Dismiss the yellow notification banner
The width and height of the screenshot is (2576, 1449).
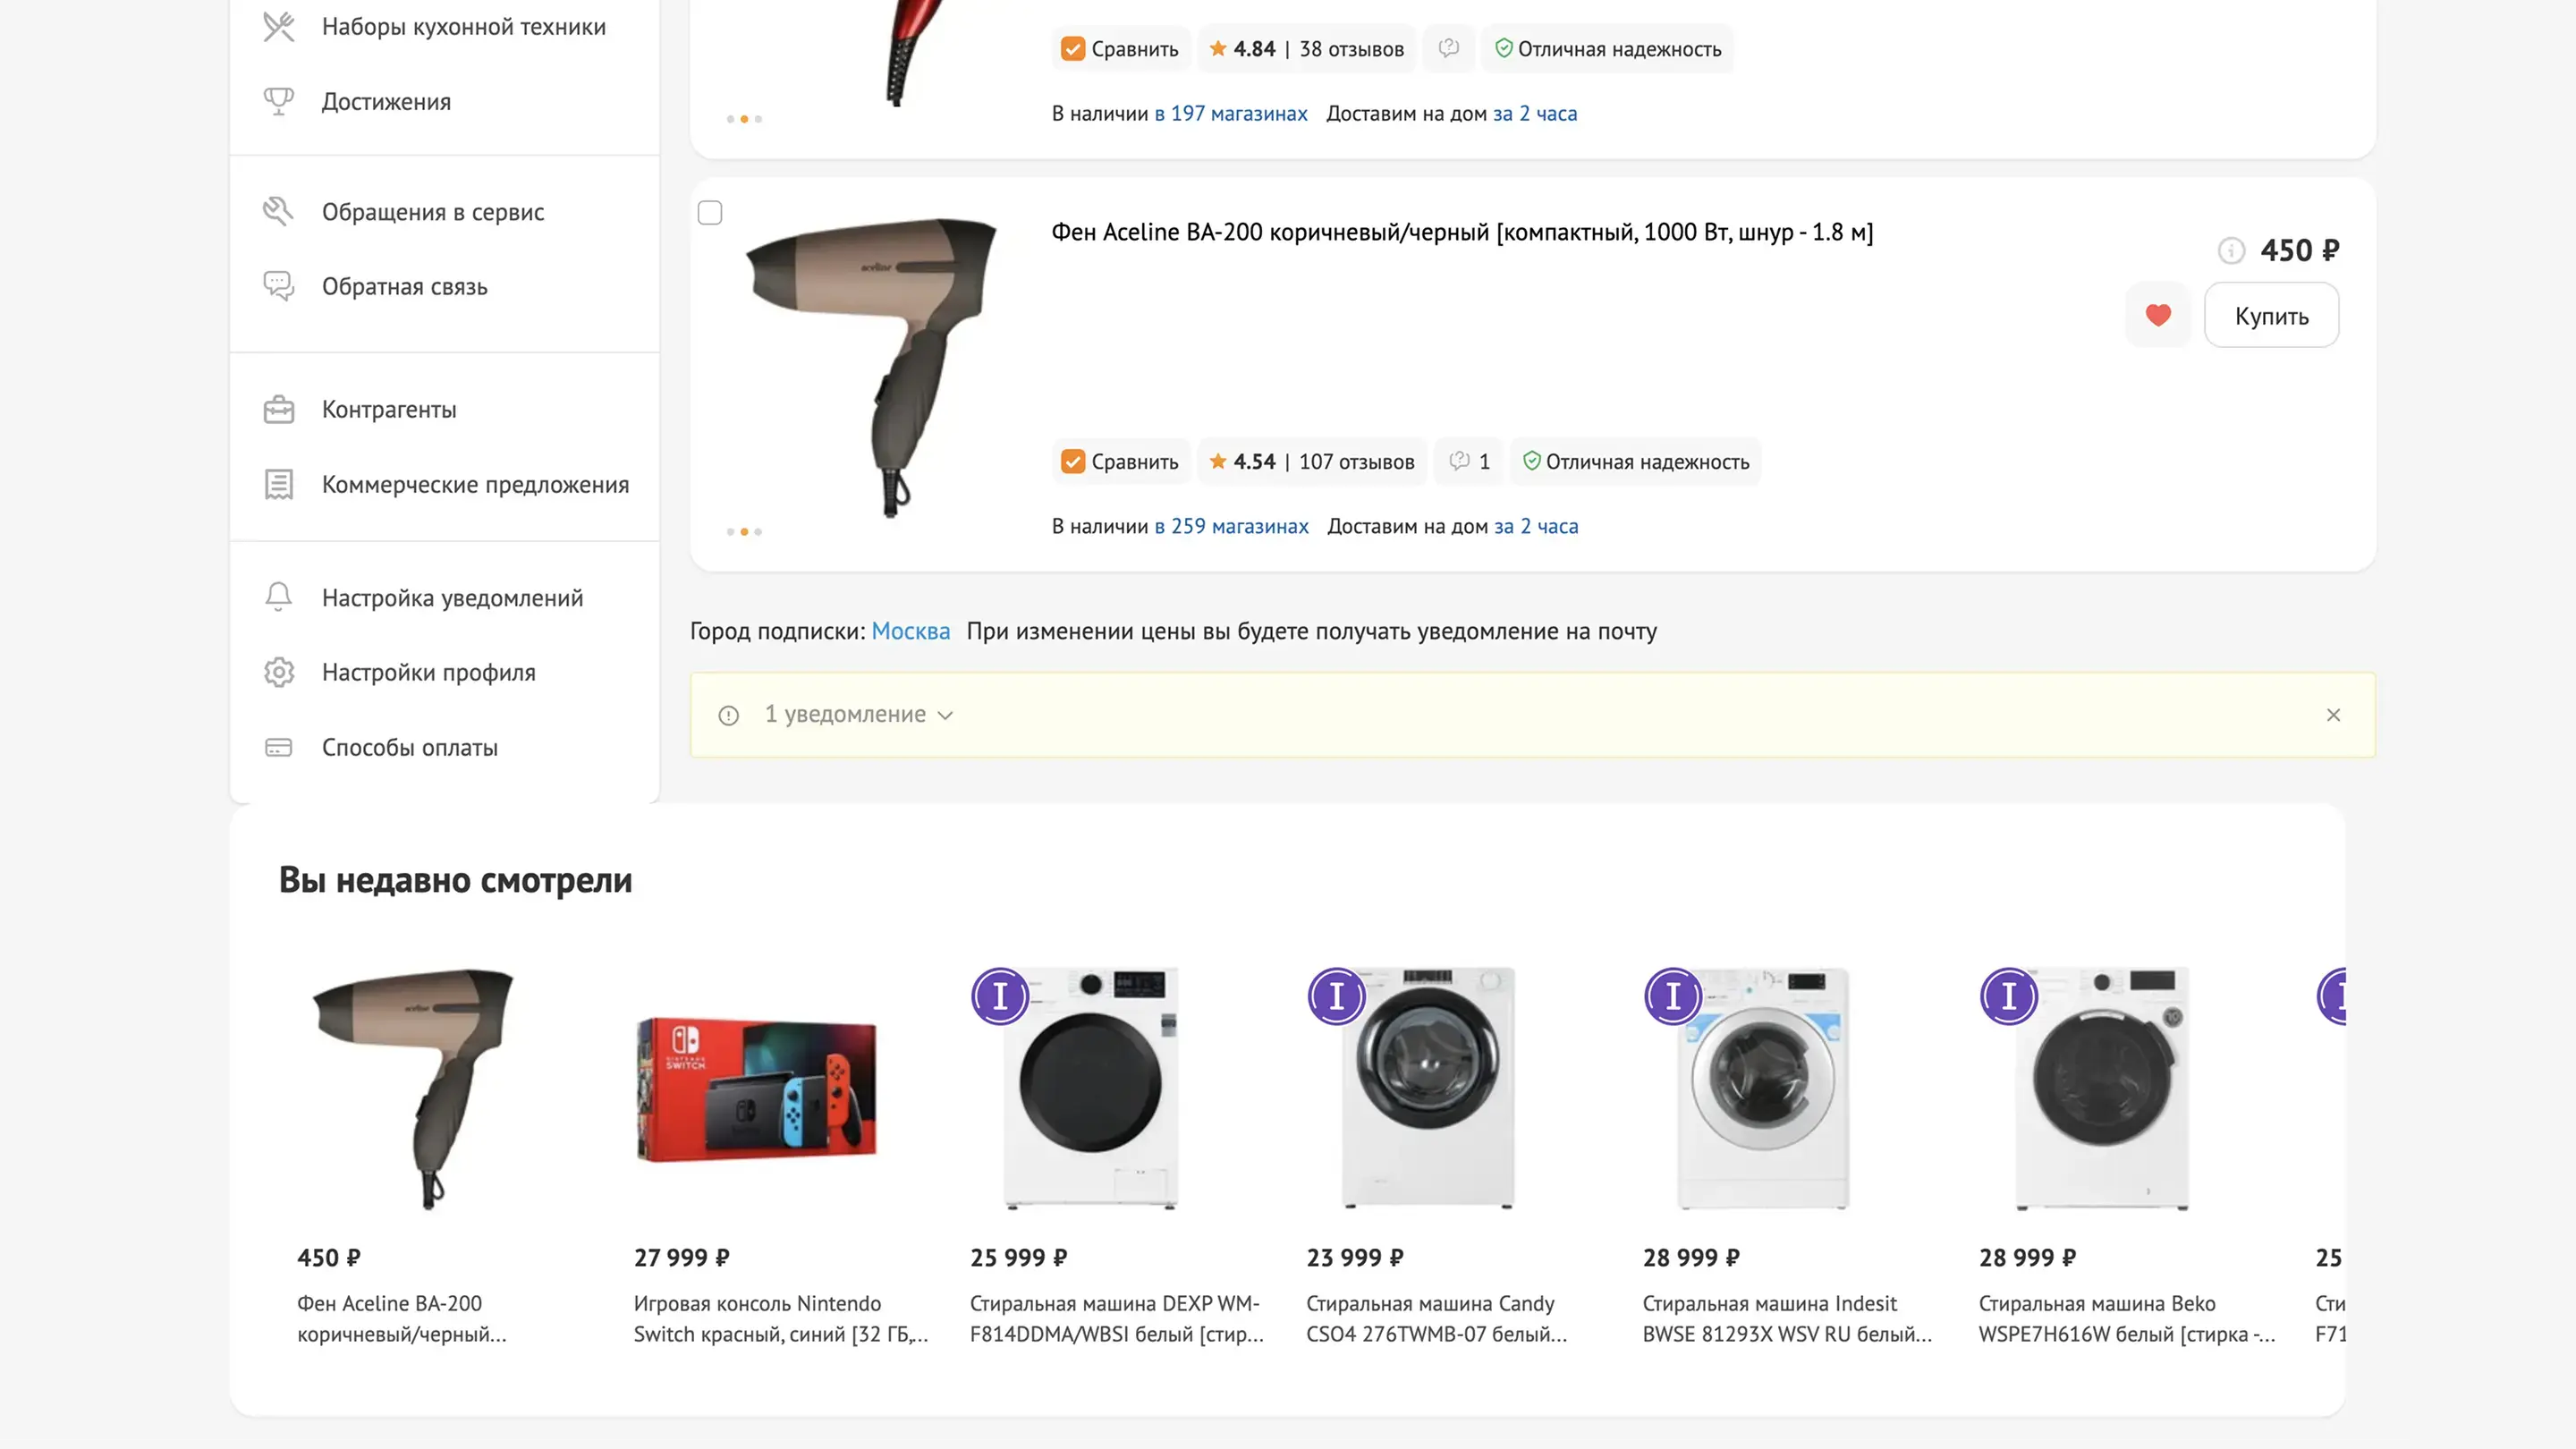tap(2333, 715)
